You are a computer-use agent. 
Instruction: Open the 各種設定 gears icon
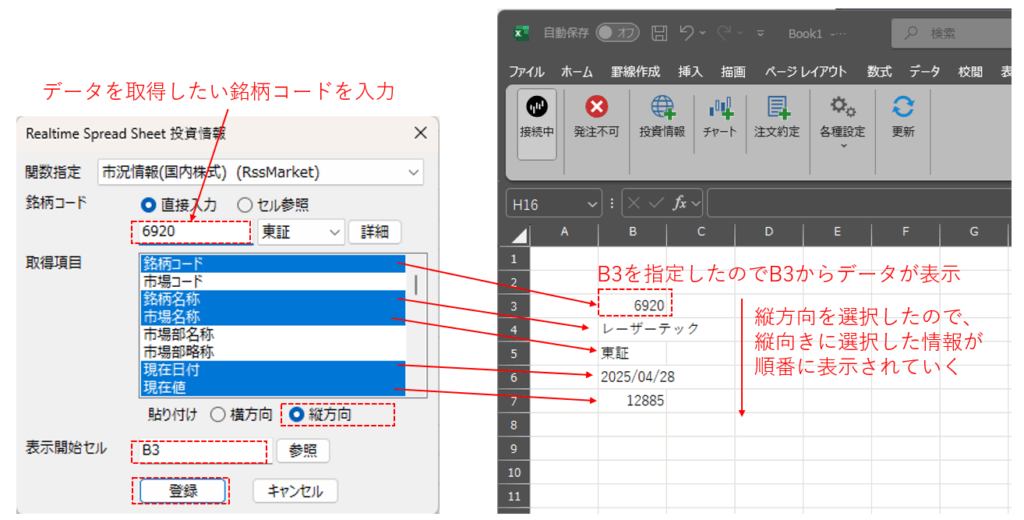pos(842,106)
